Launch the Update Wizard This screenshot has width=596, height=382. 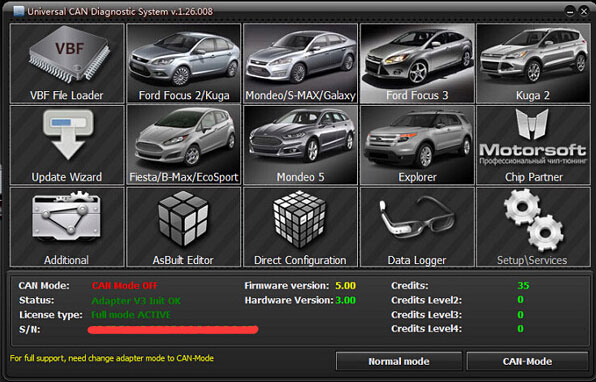(x=67, y=145)
